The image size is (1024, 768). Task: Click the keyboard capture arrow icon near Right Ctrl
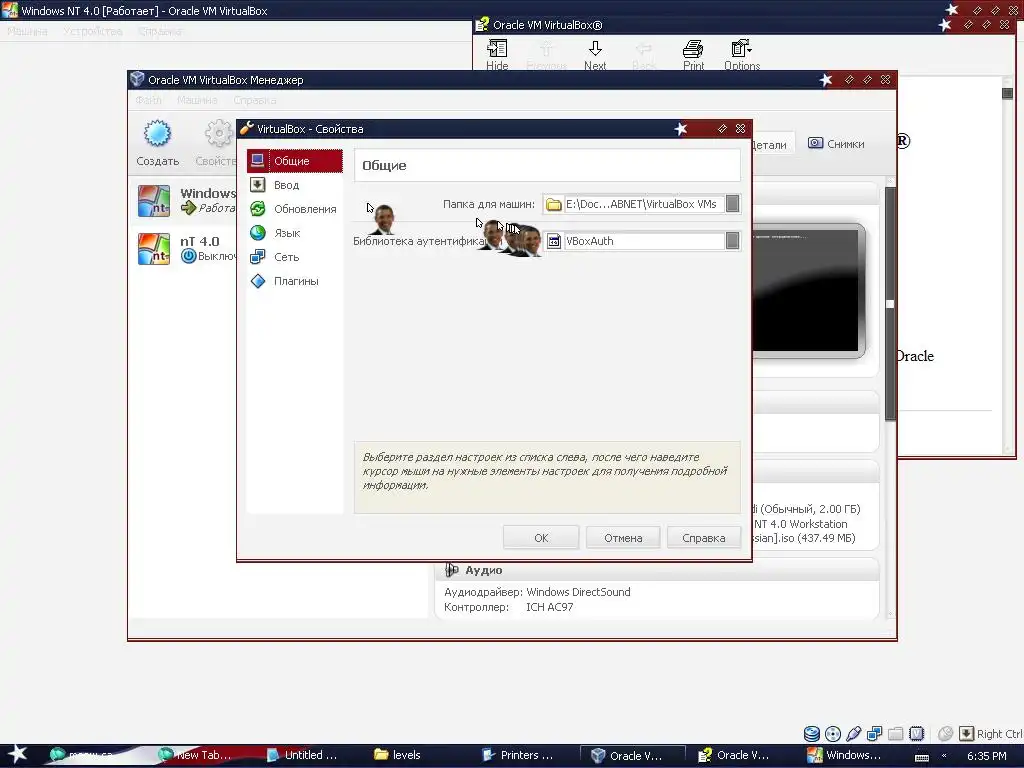[x=966, y=733]
